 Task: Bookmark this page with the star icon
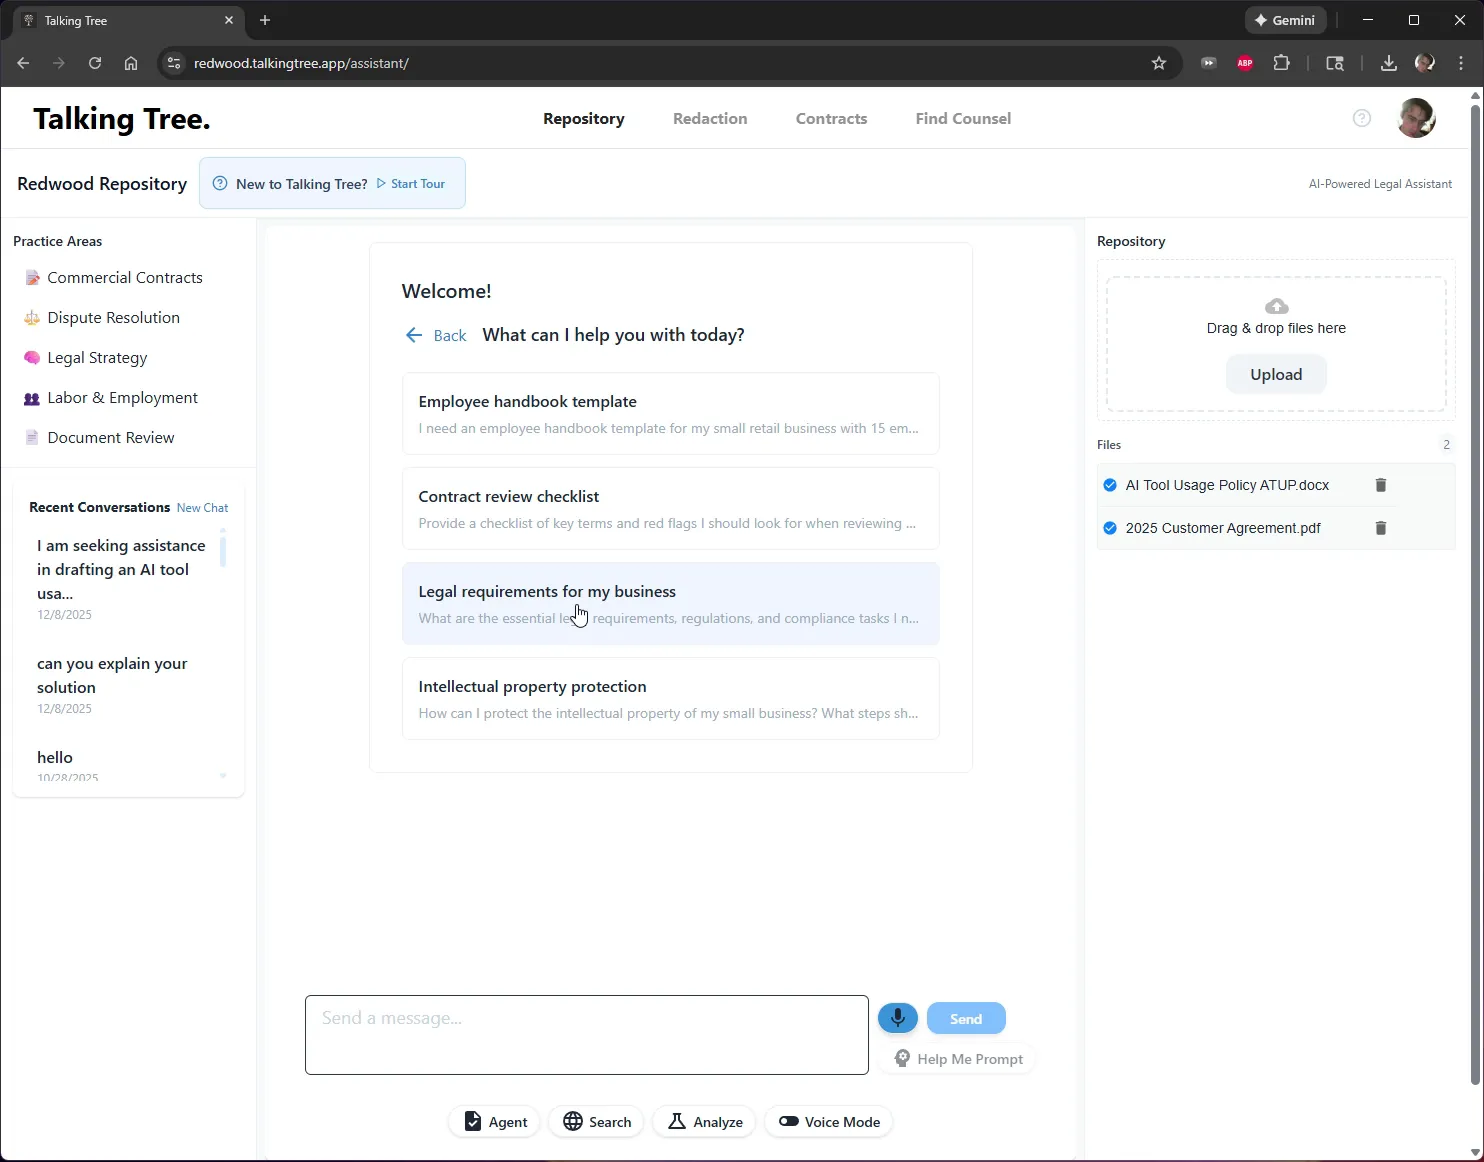[1159, 63]
